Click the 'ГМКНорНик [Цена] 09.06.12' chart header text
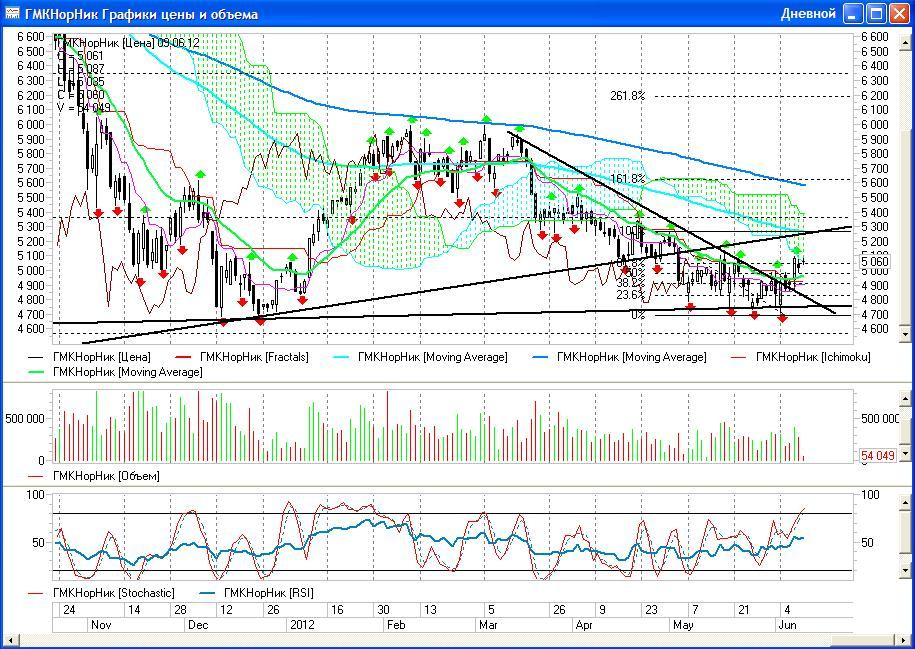915x649 pixels. pyautogui.click(x=130, y=43)
